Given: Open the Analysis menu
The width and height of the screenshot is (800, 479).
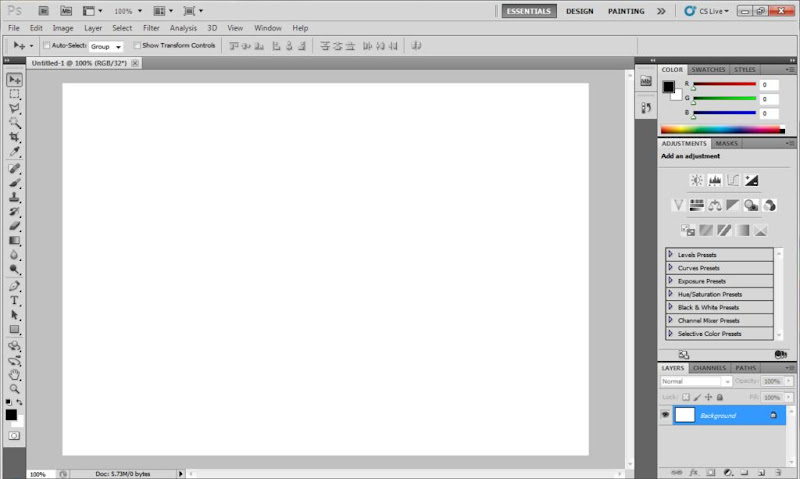Looking at the screenshot, I should [x=183, y=28].
